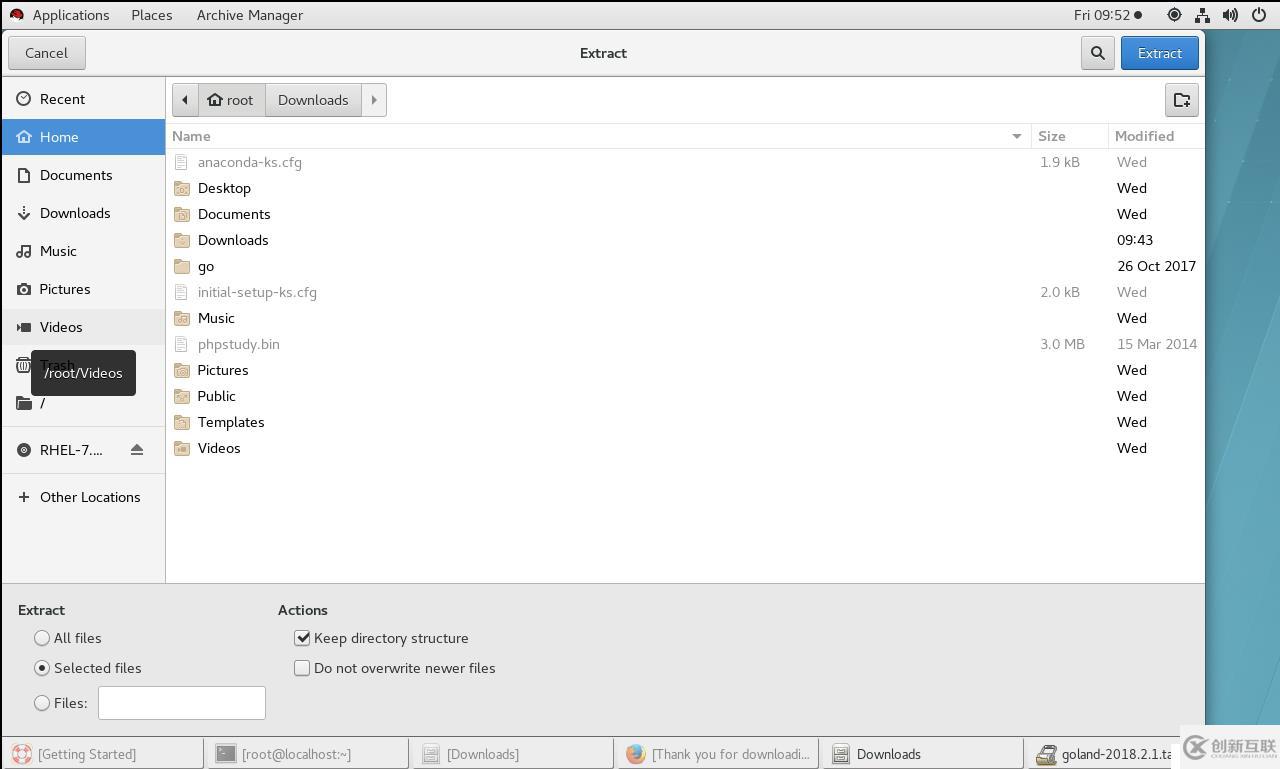Click the Cancel button
This screenshot has height=769, width=1280.
[x=47, y=53]
